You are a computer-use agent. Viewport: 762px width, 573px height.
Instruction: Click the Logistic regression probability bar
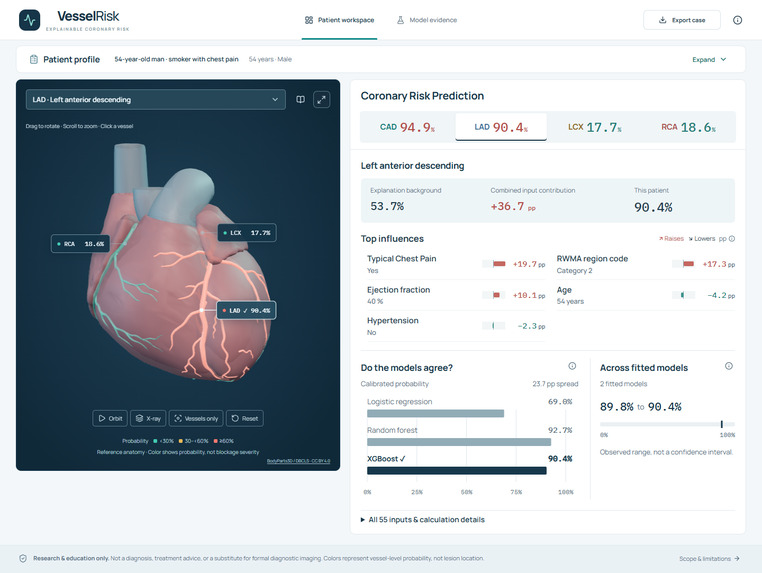[x=435, y=414]
